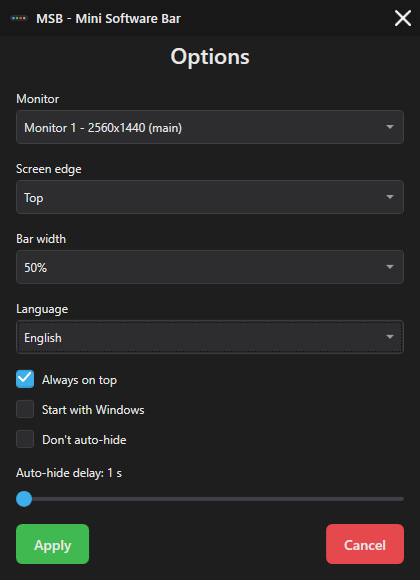Click the 'Auto-hide delay: 1 s' label
420x580 pixels.
(x=69, y=473)
